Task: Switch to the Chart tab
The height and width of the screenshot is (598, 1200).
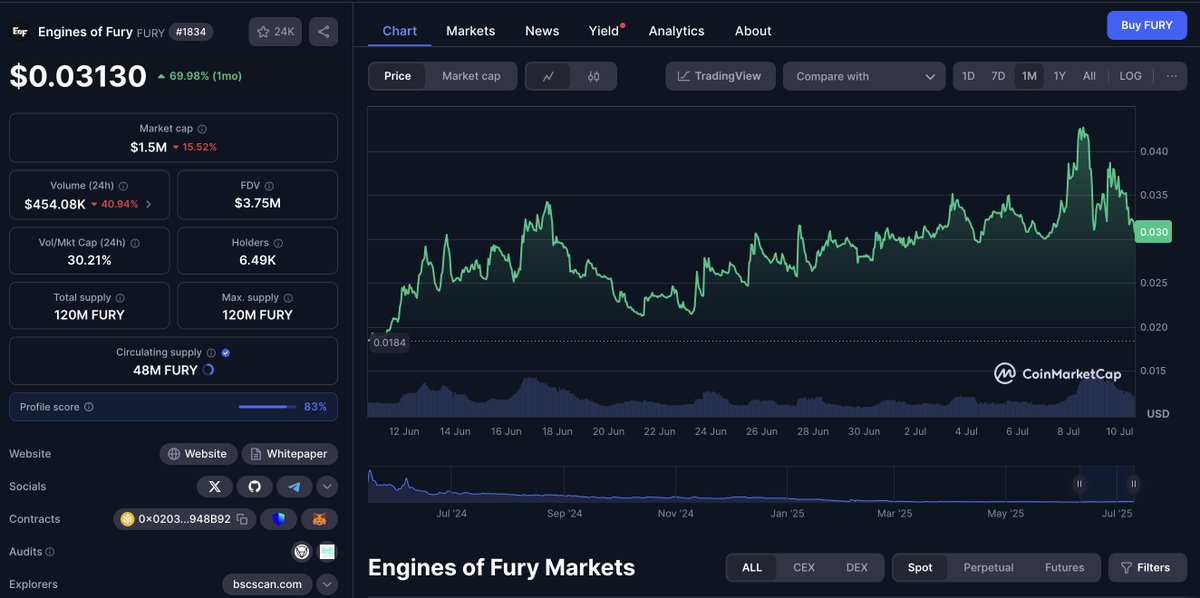Action: (x=399, y=31)
